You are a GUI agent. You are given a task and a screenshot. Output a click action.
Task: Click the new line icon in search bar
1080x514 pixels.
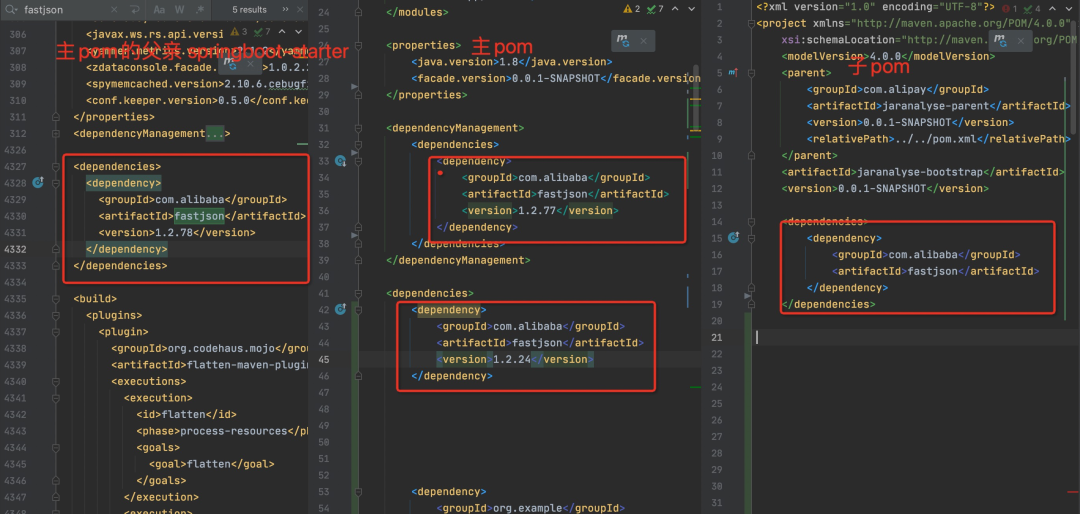tap(135, 10)
